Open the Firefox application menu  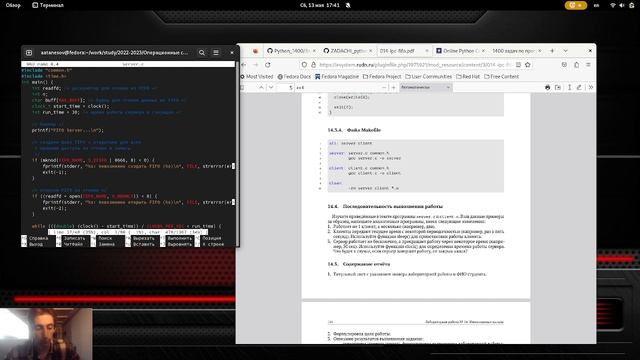(588, 64)
